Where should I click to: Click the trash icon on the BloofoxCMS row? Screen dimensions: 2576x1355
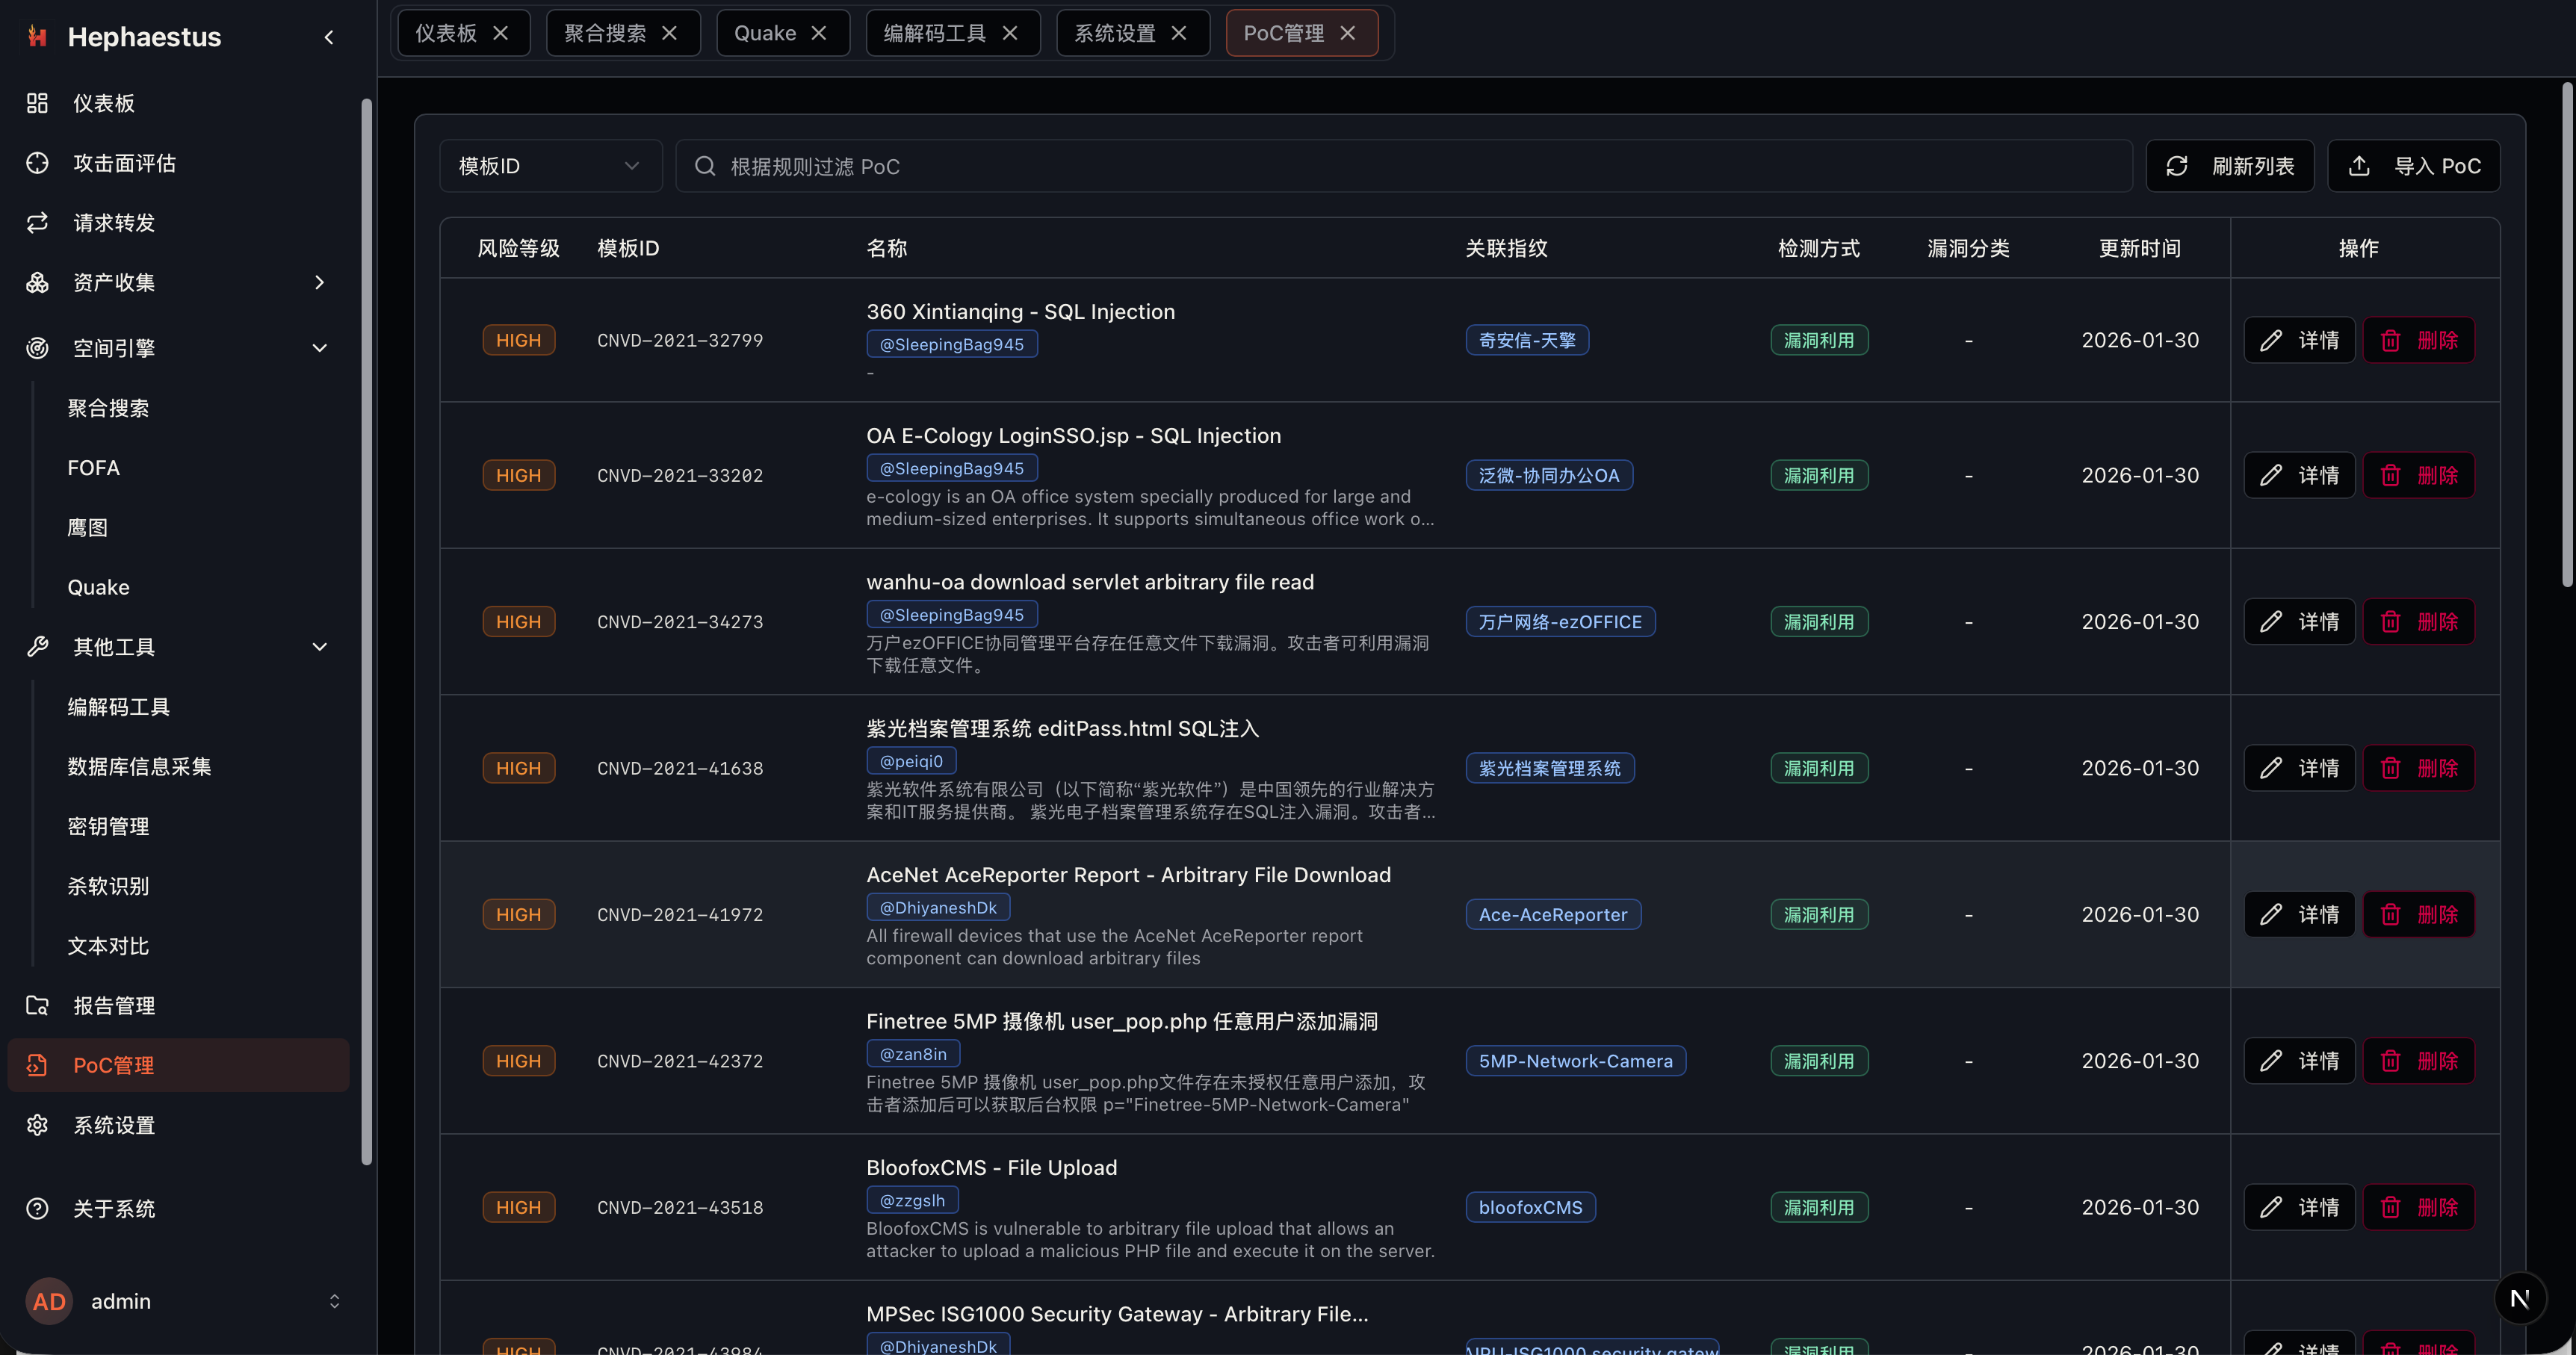click(x=2391, y=1207)
